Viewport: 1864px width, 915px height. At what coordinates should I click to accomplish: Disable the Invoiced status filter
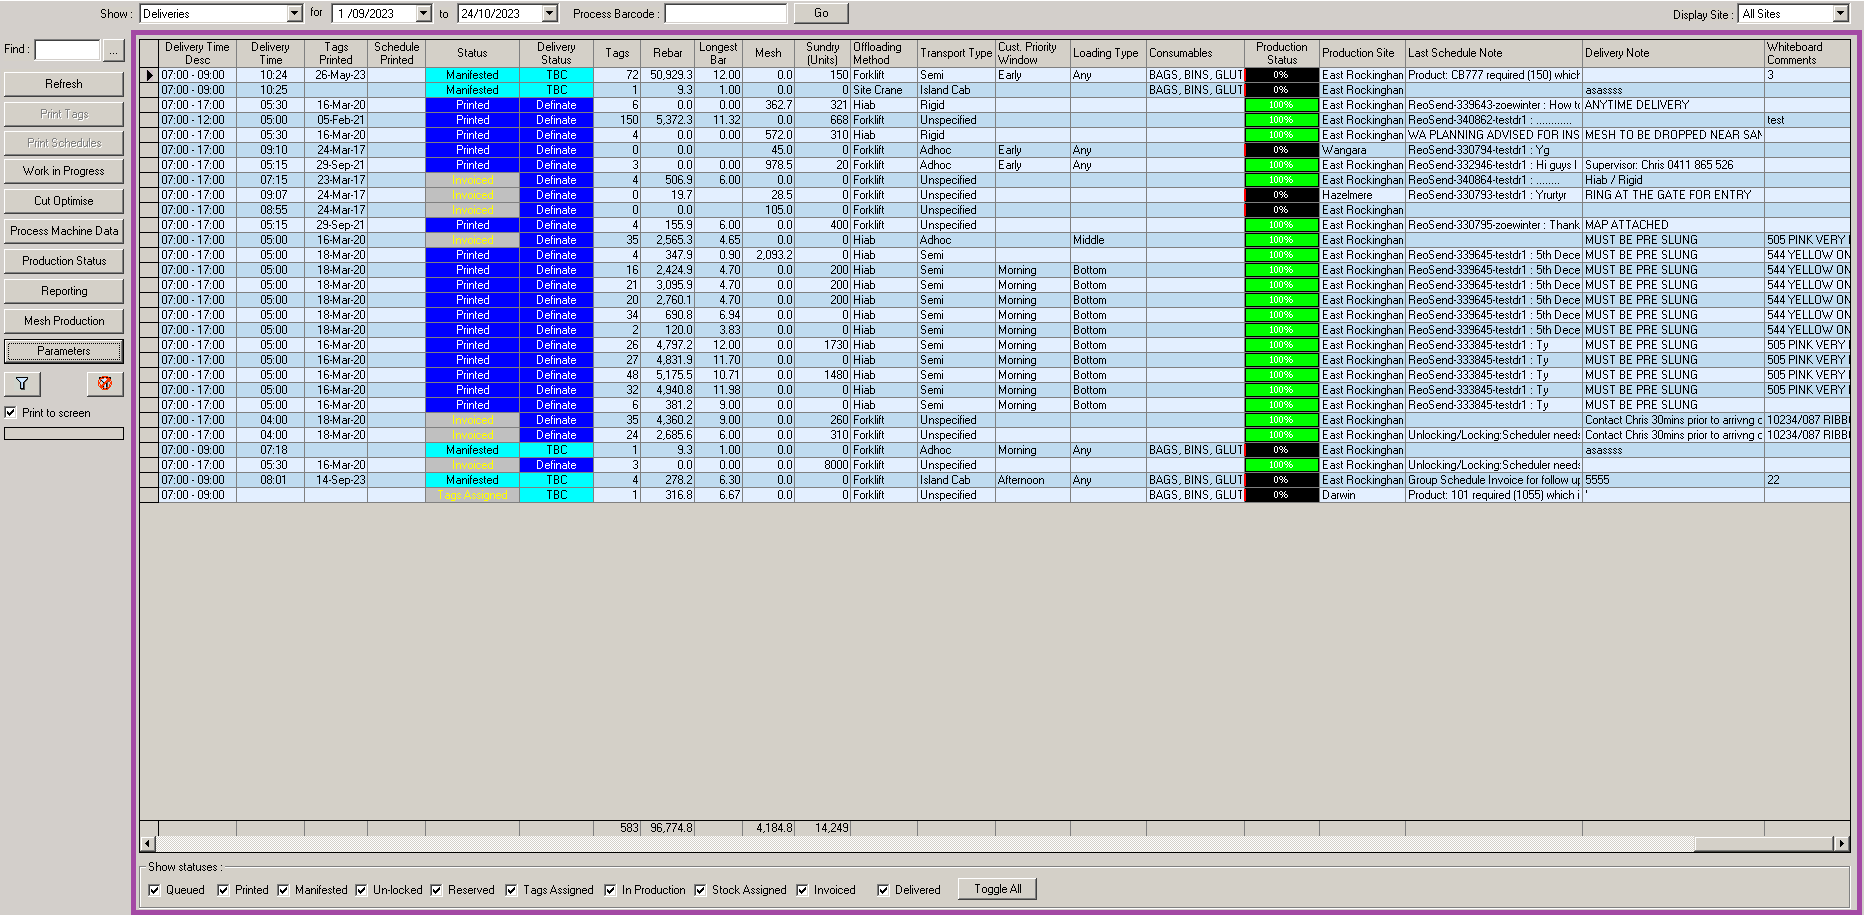(x=802, y=890)
